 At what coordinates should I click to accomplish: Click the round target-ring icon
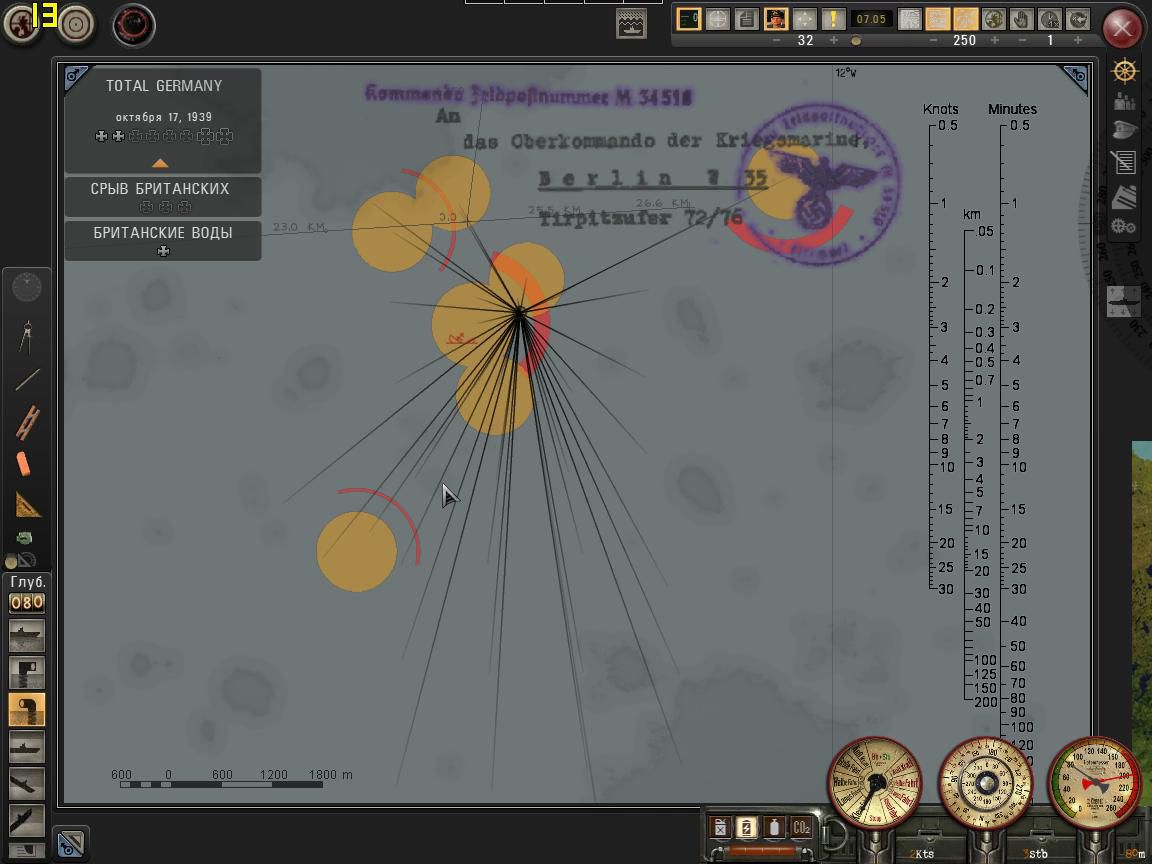(76, 24)
